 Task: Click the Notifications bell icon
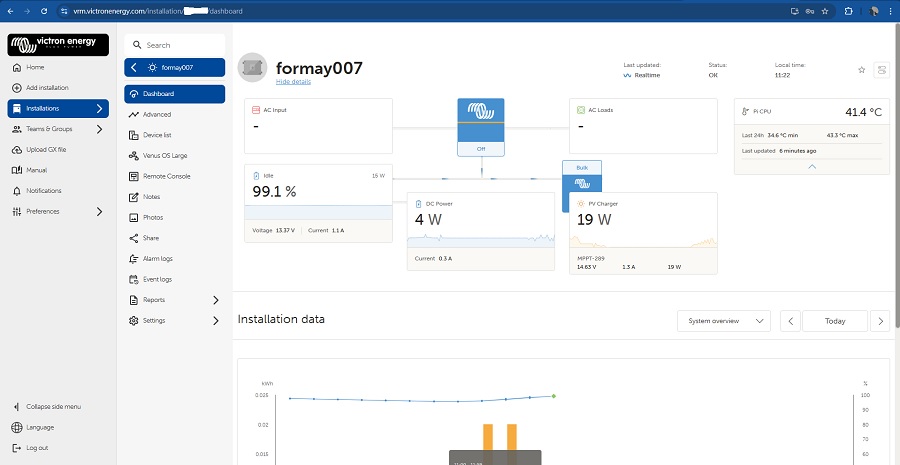coord(16,191)
